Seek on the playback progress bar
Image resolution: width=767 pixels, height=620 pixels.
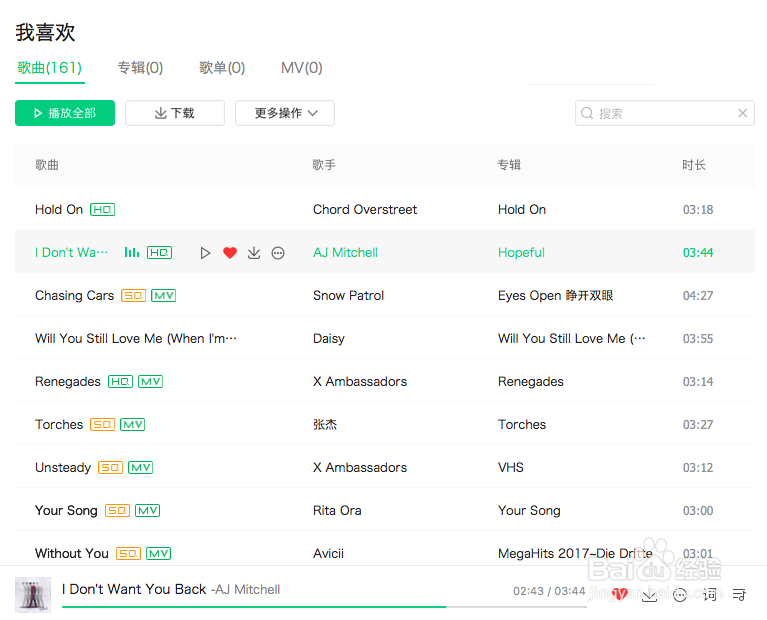tap(324, 607)
